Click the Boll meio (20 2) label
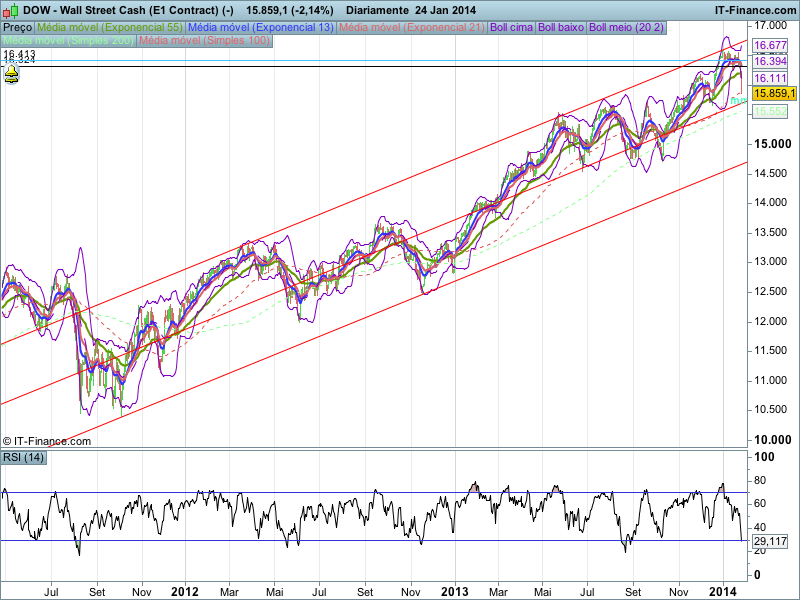800x600 pixels. 627,28
